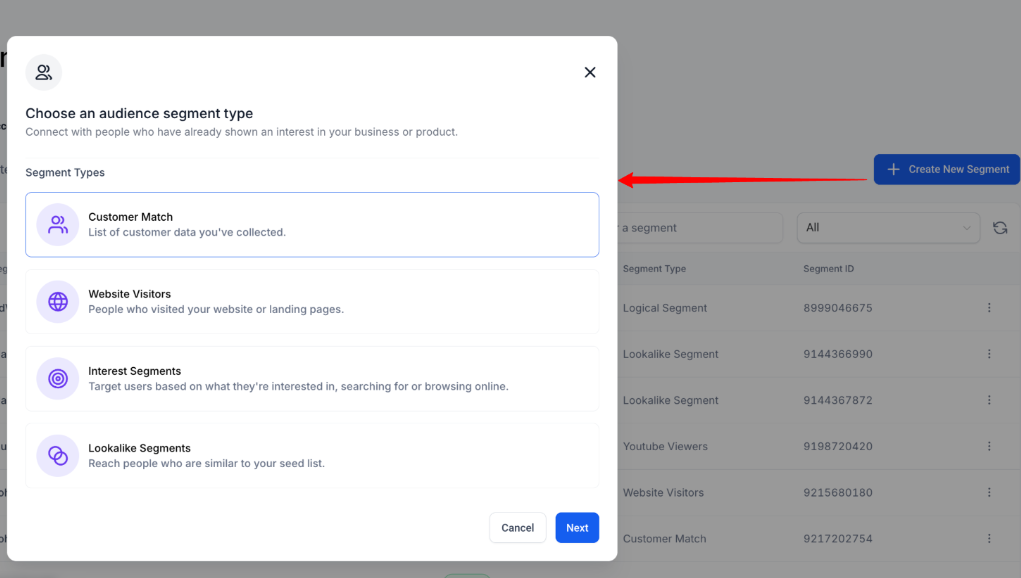
Task: Close the segment type dialog
Action: (x=590, y=72)
